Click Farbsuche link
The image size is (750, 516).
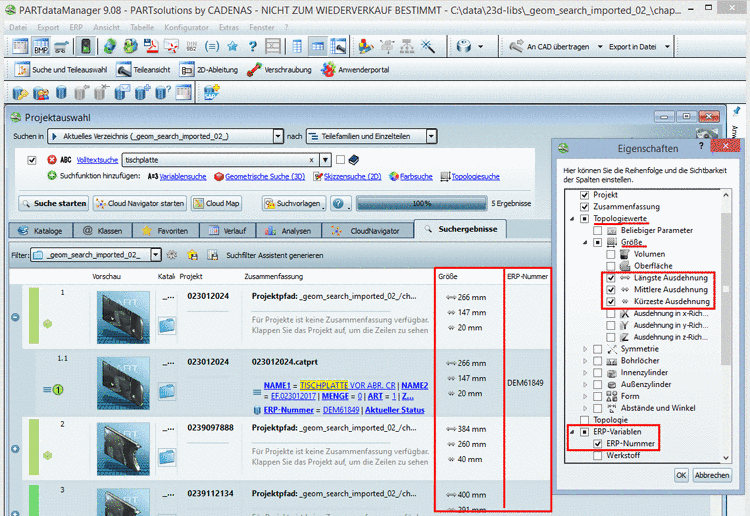tap(416, 176)
